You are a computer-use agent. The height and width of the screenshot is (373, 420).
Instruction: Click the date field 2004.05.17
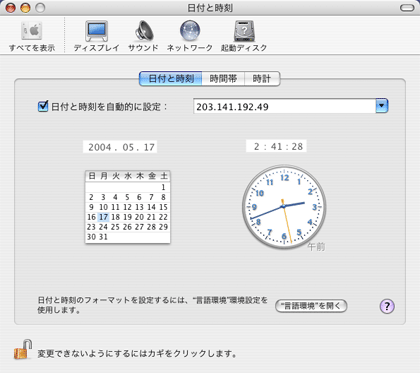pos(120,147)
